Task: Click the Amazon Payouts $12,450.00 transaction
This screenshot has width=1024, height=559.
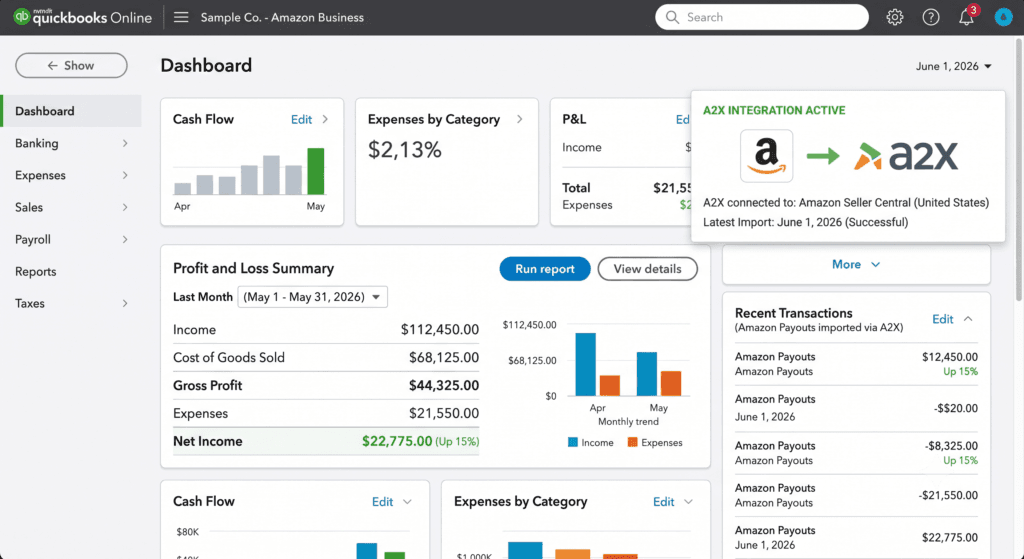Action: point(856,364)
